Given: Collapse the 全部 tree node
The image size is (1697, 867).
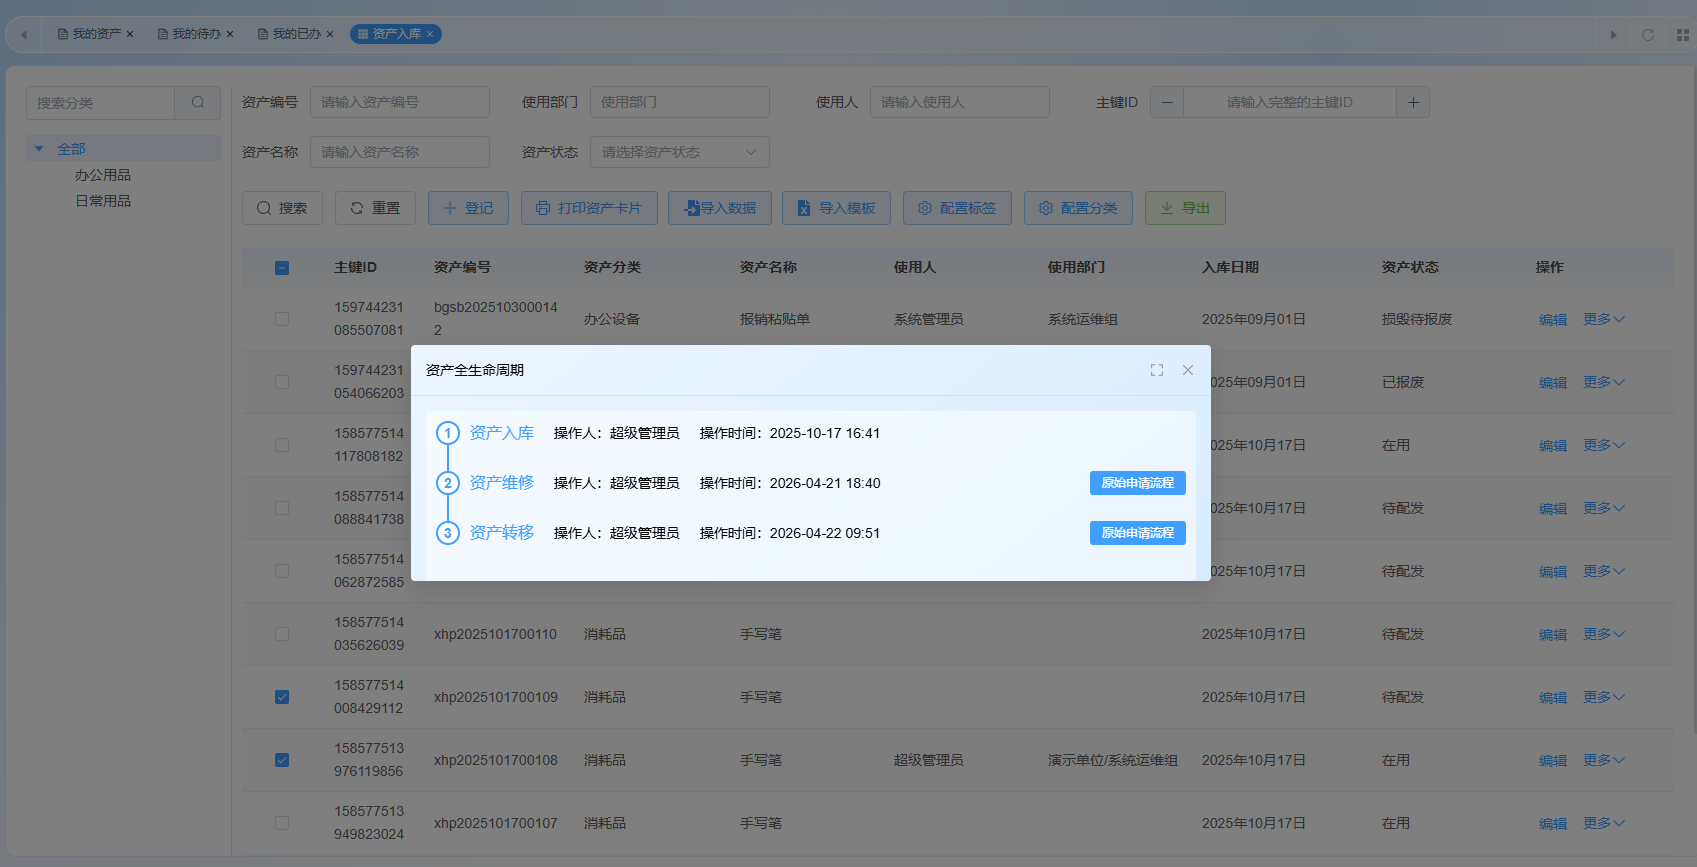Looking at the screenshot, I should tap(39, 149).
